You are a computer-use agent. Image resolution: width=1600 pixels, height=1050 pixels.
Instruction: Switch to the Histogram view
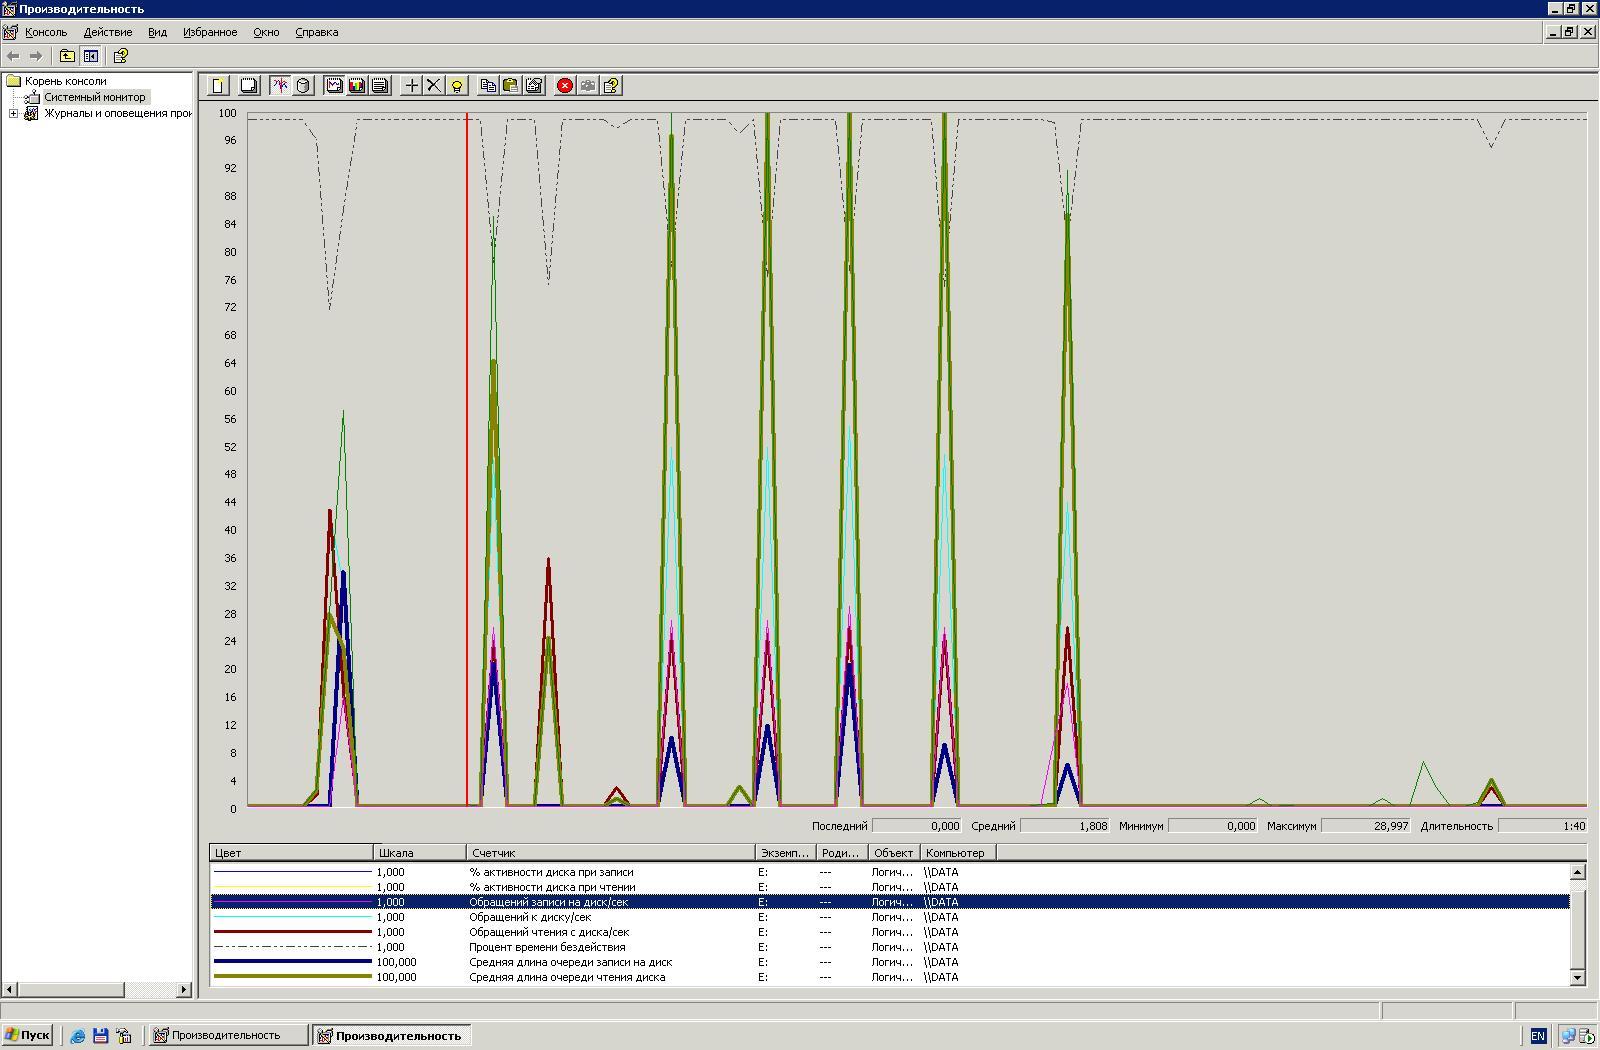tap(357, 86)
